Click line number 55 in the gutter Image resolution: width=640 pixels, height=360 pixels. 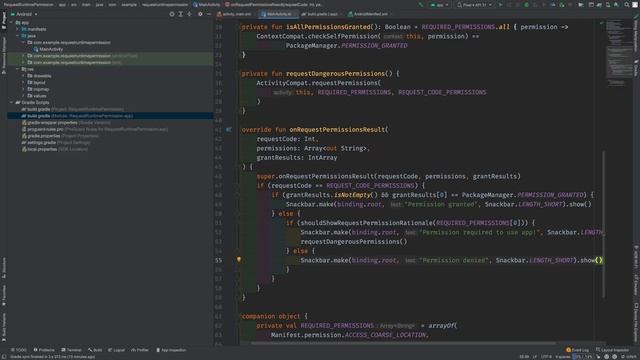[218, 260]
